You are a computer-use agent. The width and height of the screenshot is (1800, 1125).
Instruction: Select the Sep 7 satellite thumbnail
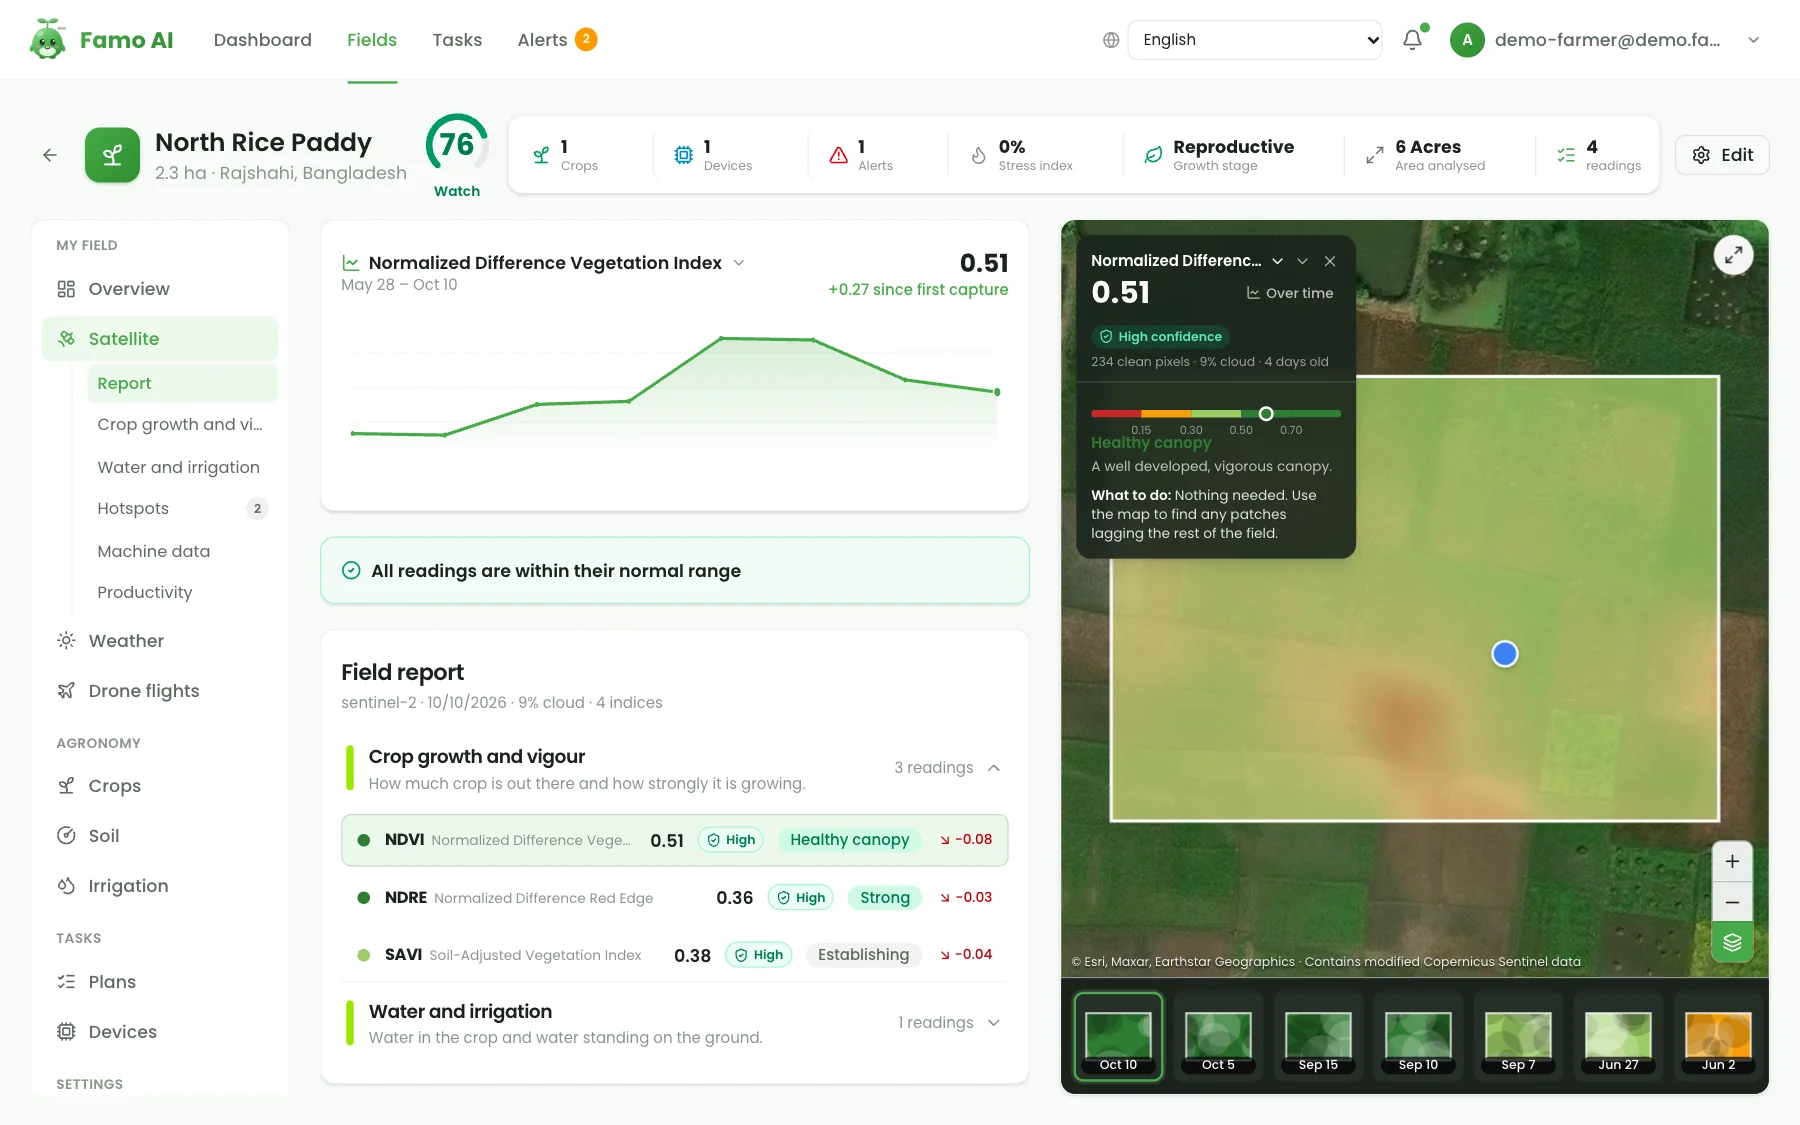1518,1037
